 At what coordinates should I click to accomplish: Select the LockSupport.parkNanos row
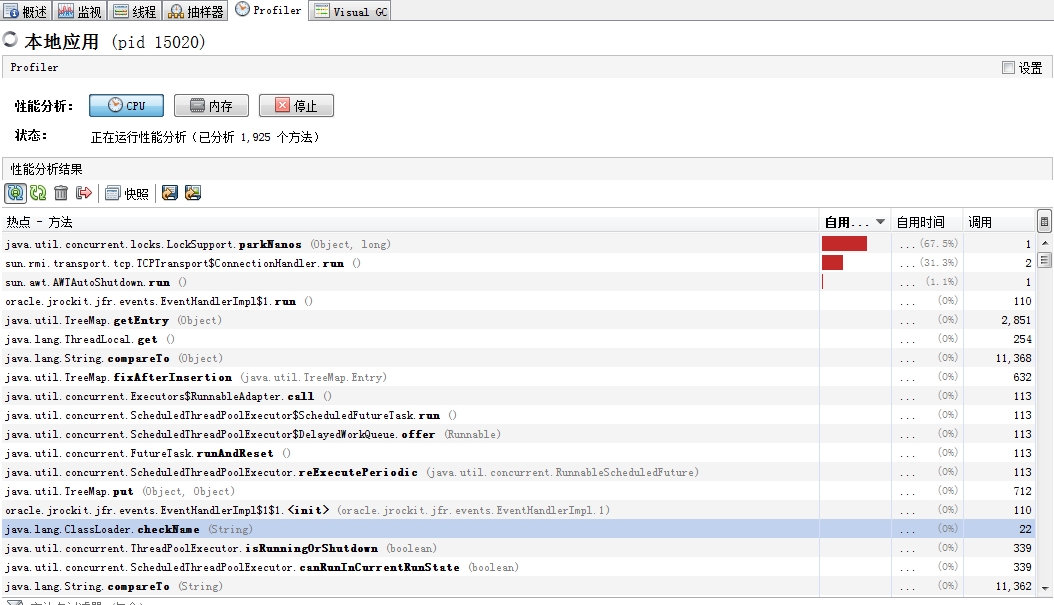point(518,244)
